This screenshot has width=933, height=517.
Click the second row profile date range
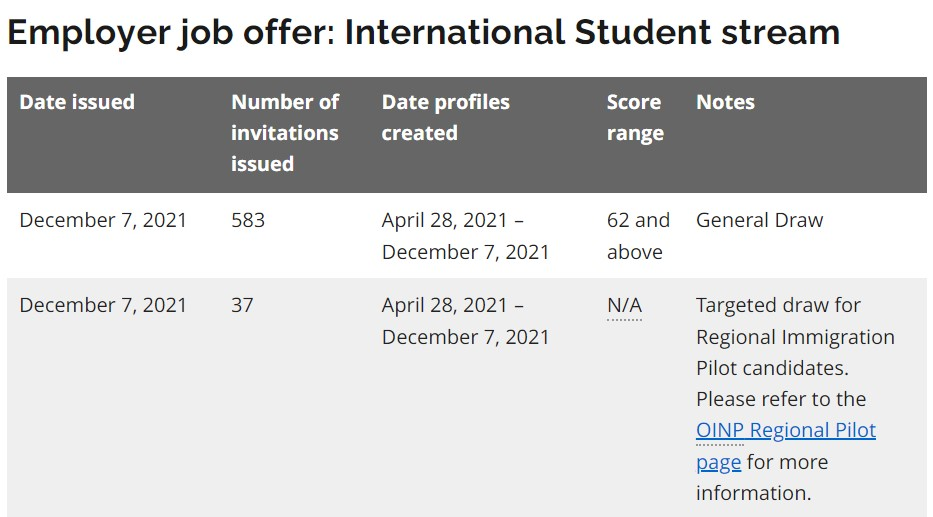[x=465, y=321]
